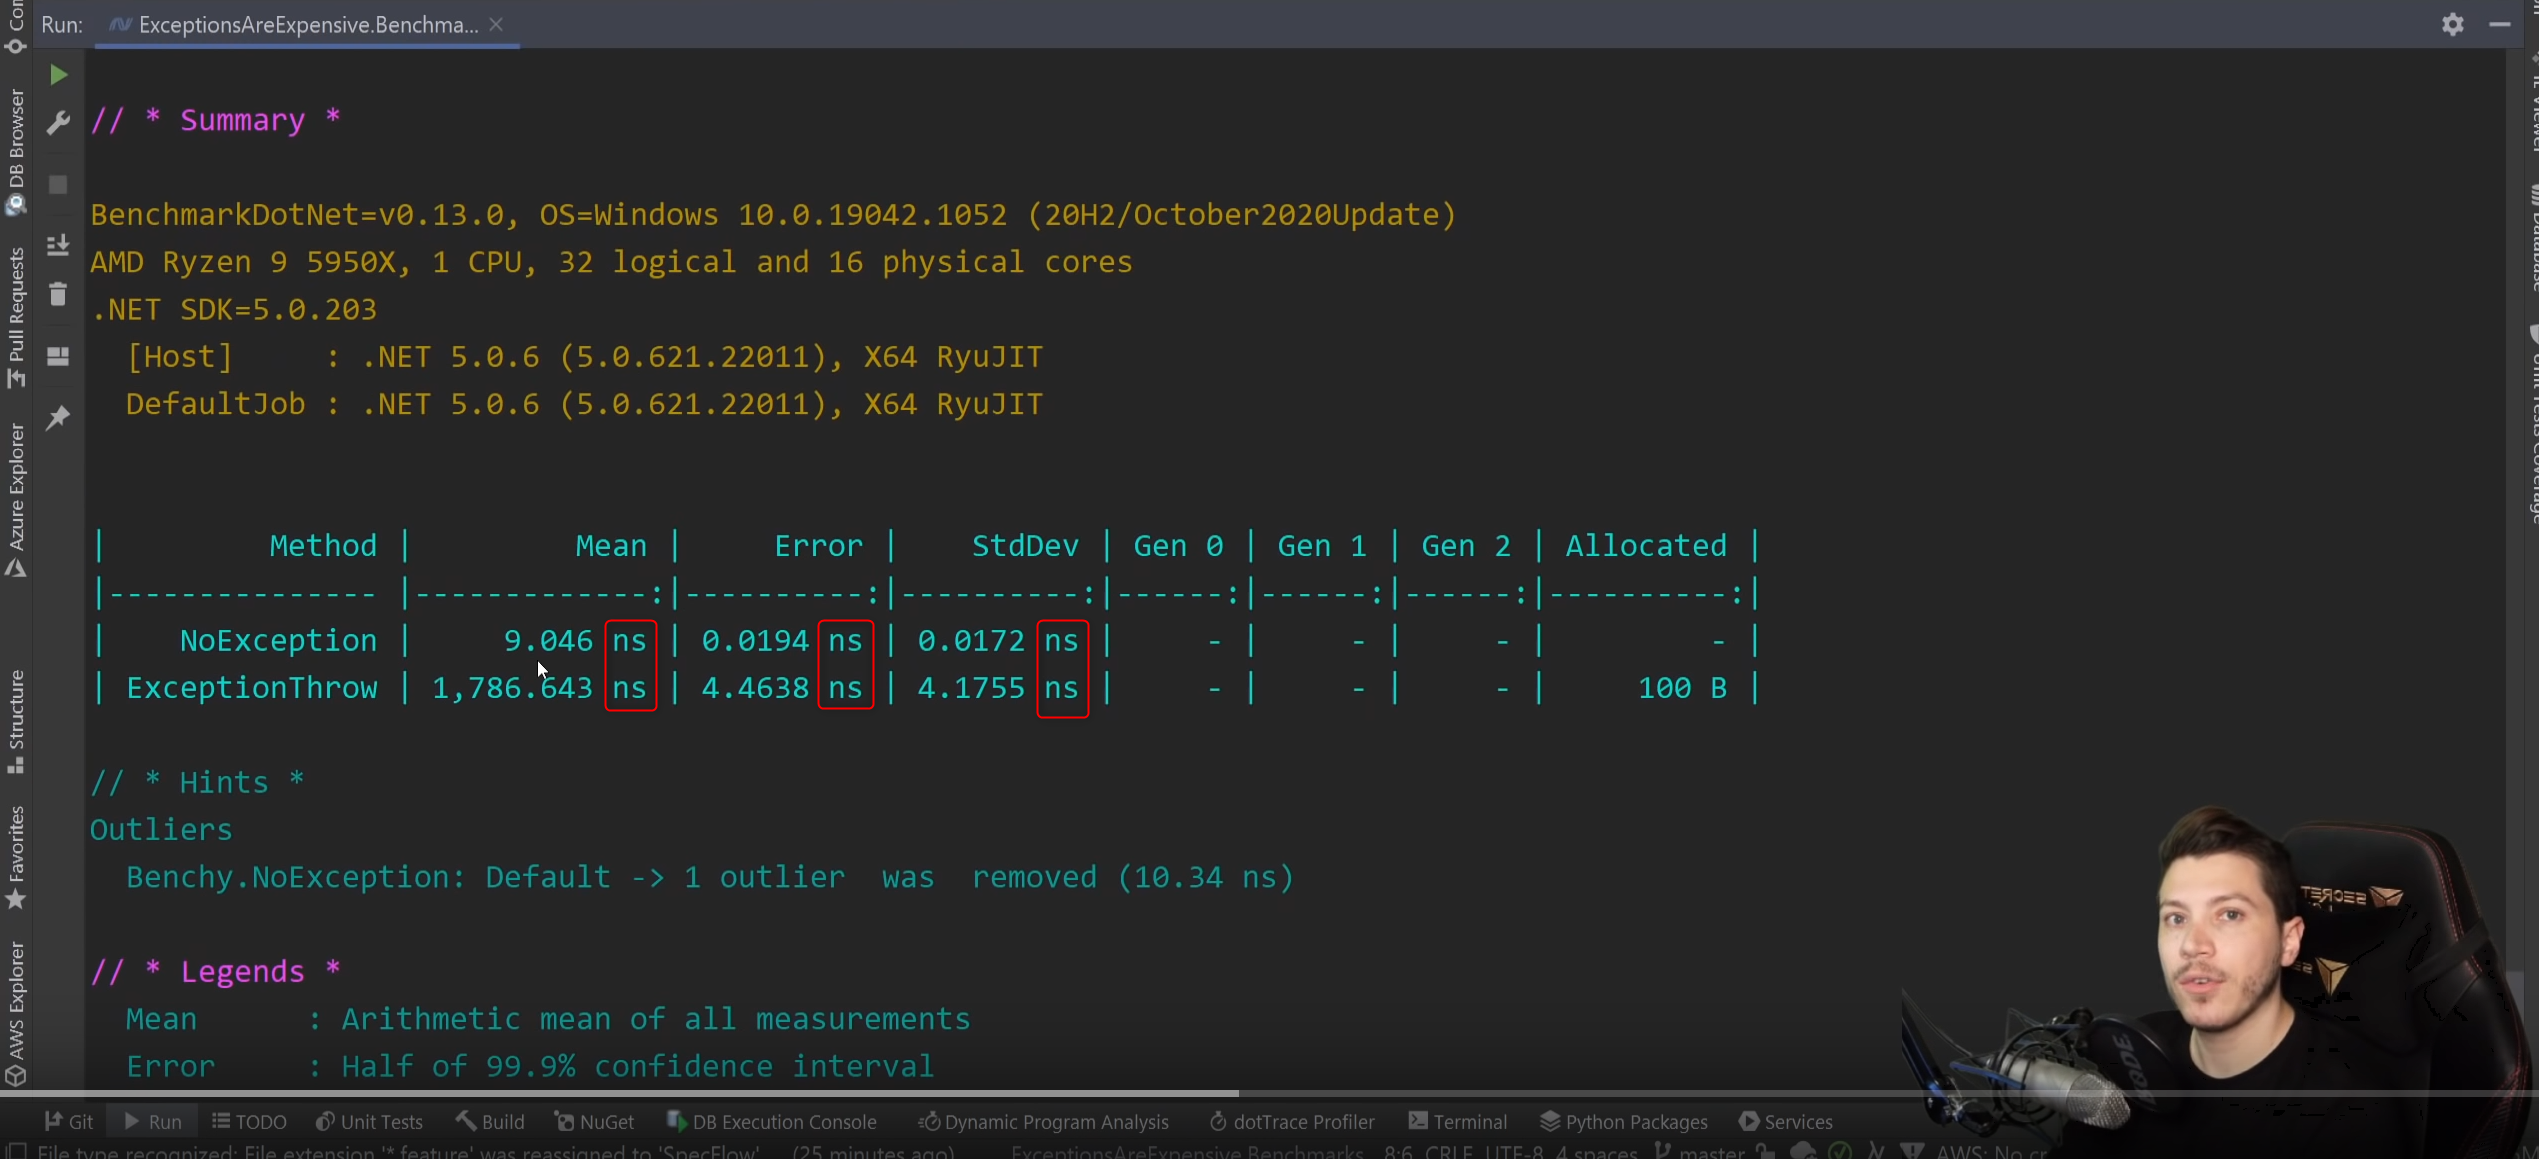Open Run panel settings gear

tap(2452, 24)
